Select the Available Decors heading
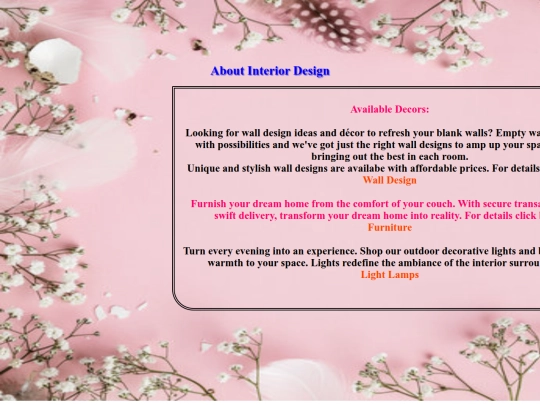The height and width of the screenshot is (405, 540). pos(390,110)
